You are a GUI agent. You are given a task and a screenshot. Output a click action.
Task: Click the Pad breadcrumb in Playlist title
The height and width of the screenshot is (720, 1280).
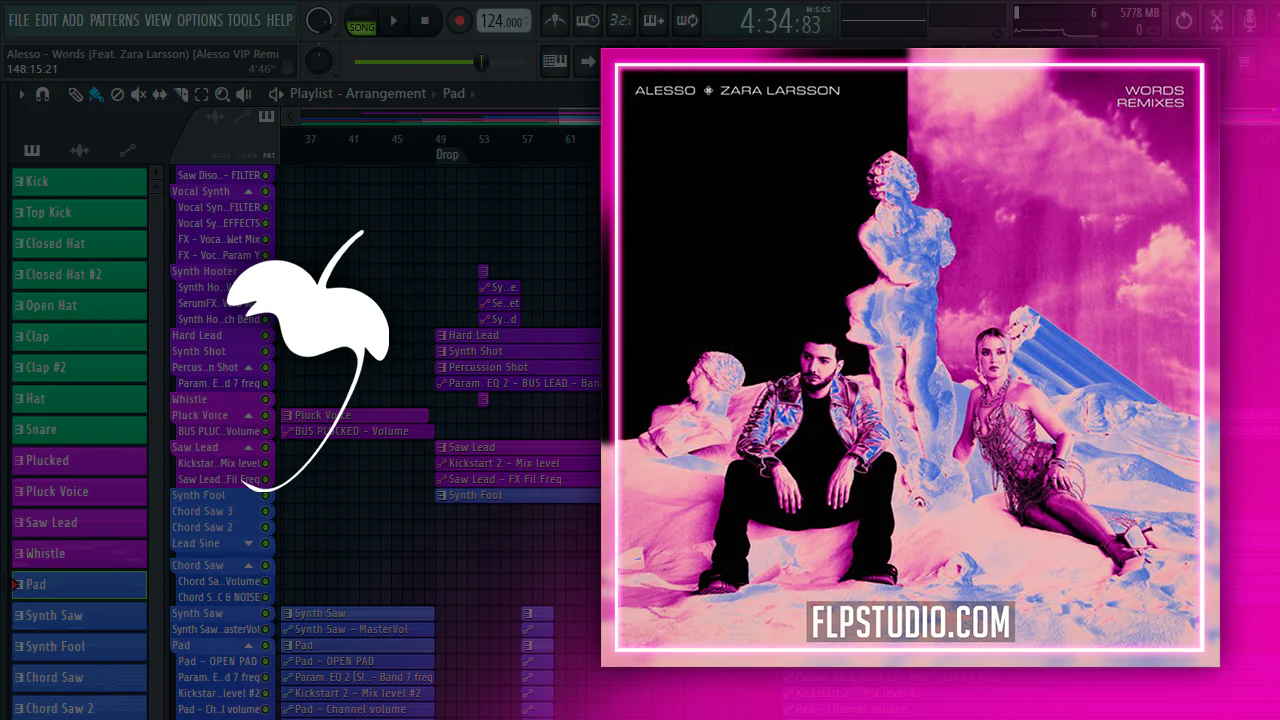(454, 94)
